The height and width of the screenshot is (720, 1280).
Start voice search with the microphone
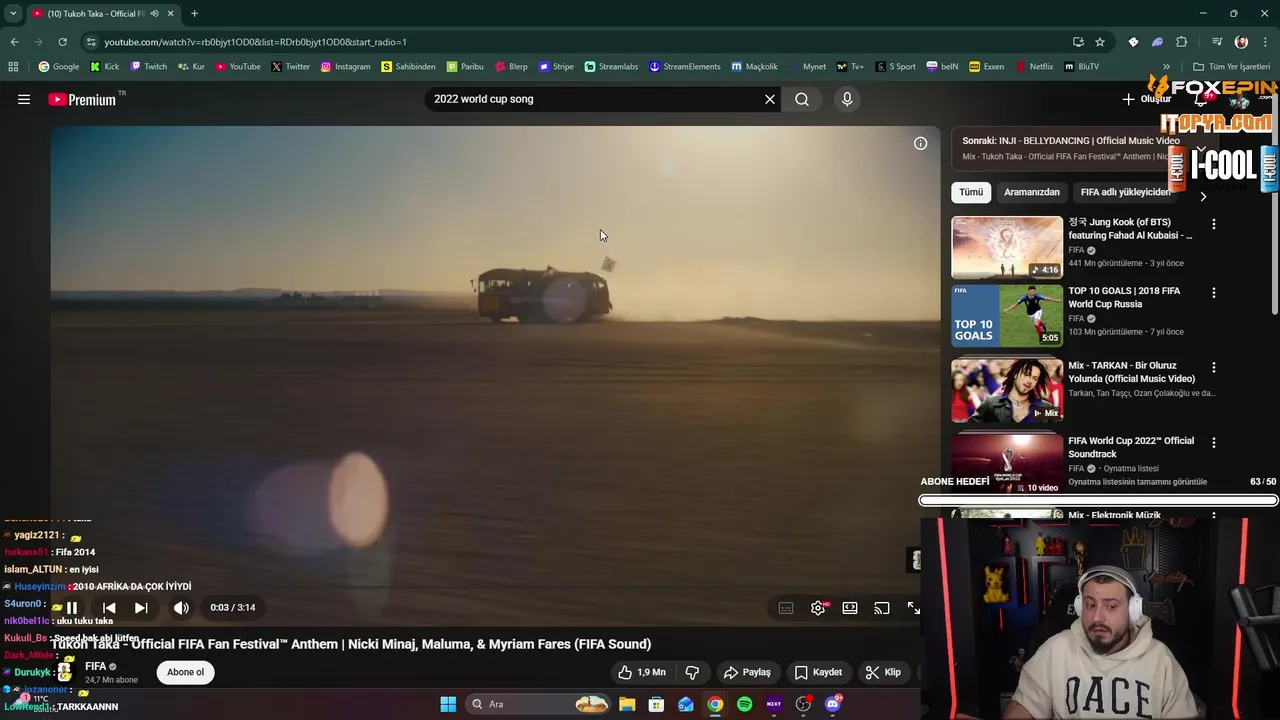pyautogui.click(x=847, y=99)
